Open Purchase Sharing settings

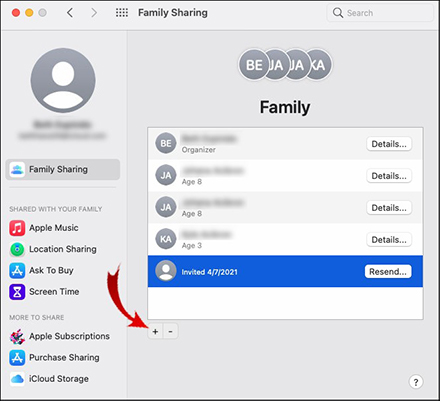tap(55, 358)
